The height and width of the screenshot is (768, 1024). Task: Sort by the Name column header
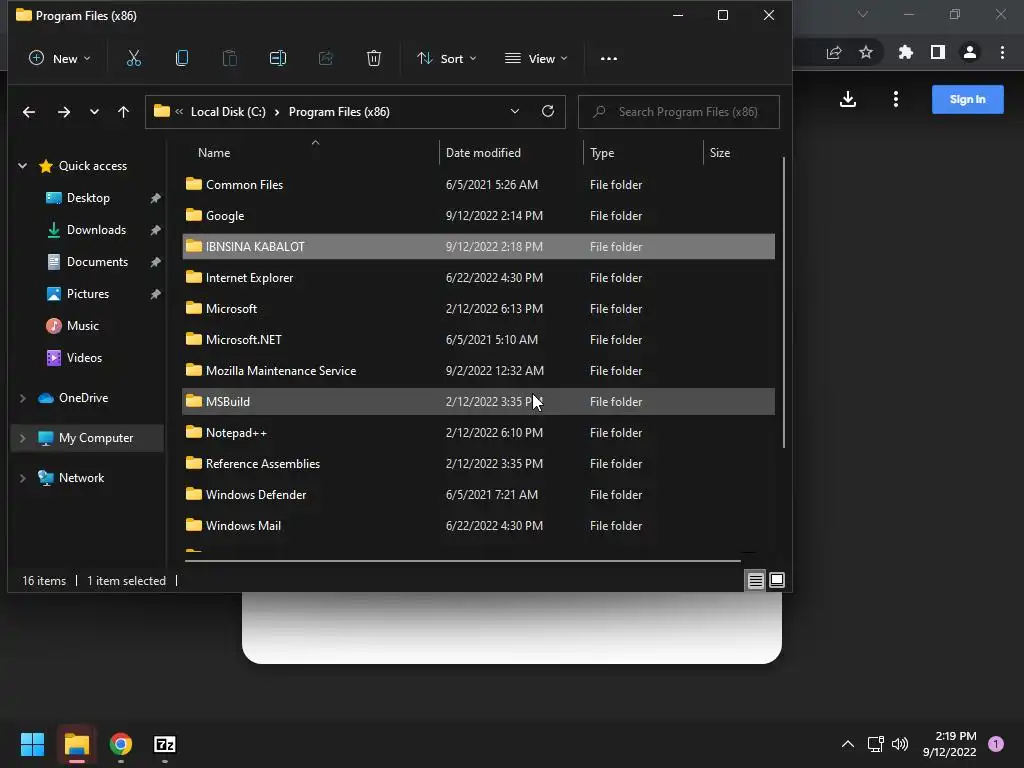click(310, 153)
